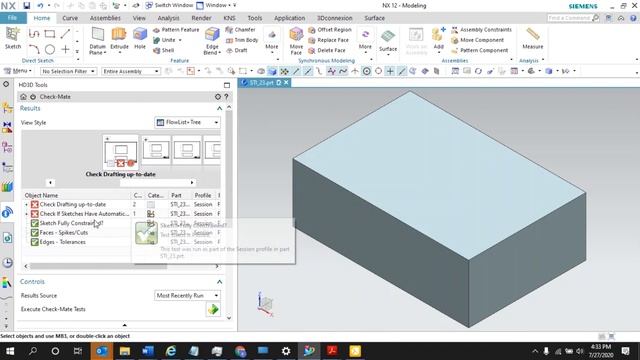Switch to the Assemblies ribbon tab
This screenshot has height=360, width=640.
[x=105, y=18]
